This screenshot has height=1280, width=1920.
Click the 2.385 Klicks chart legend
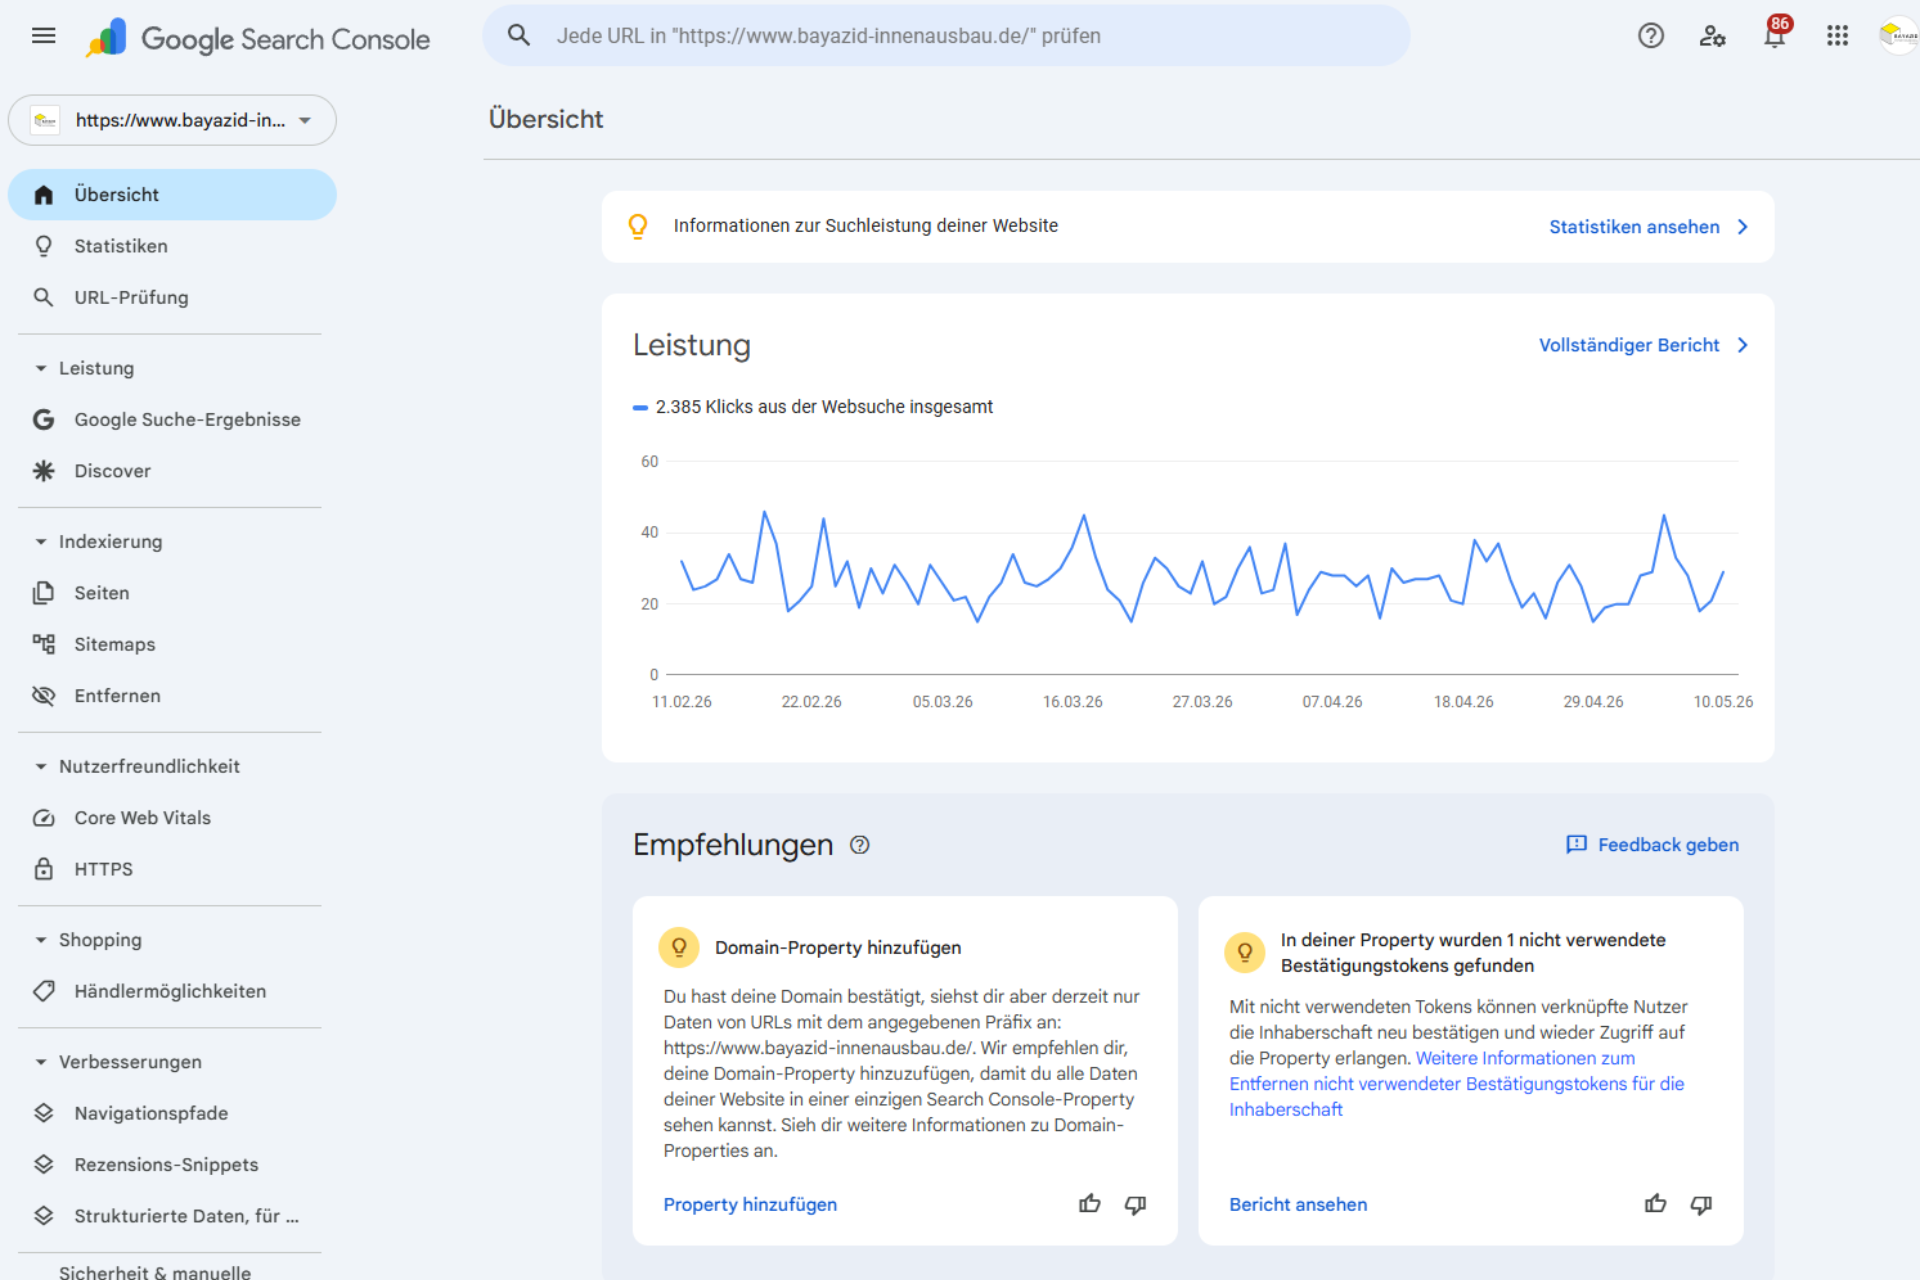(x=813, y=407)
